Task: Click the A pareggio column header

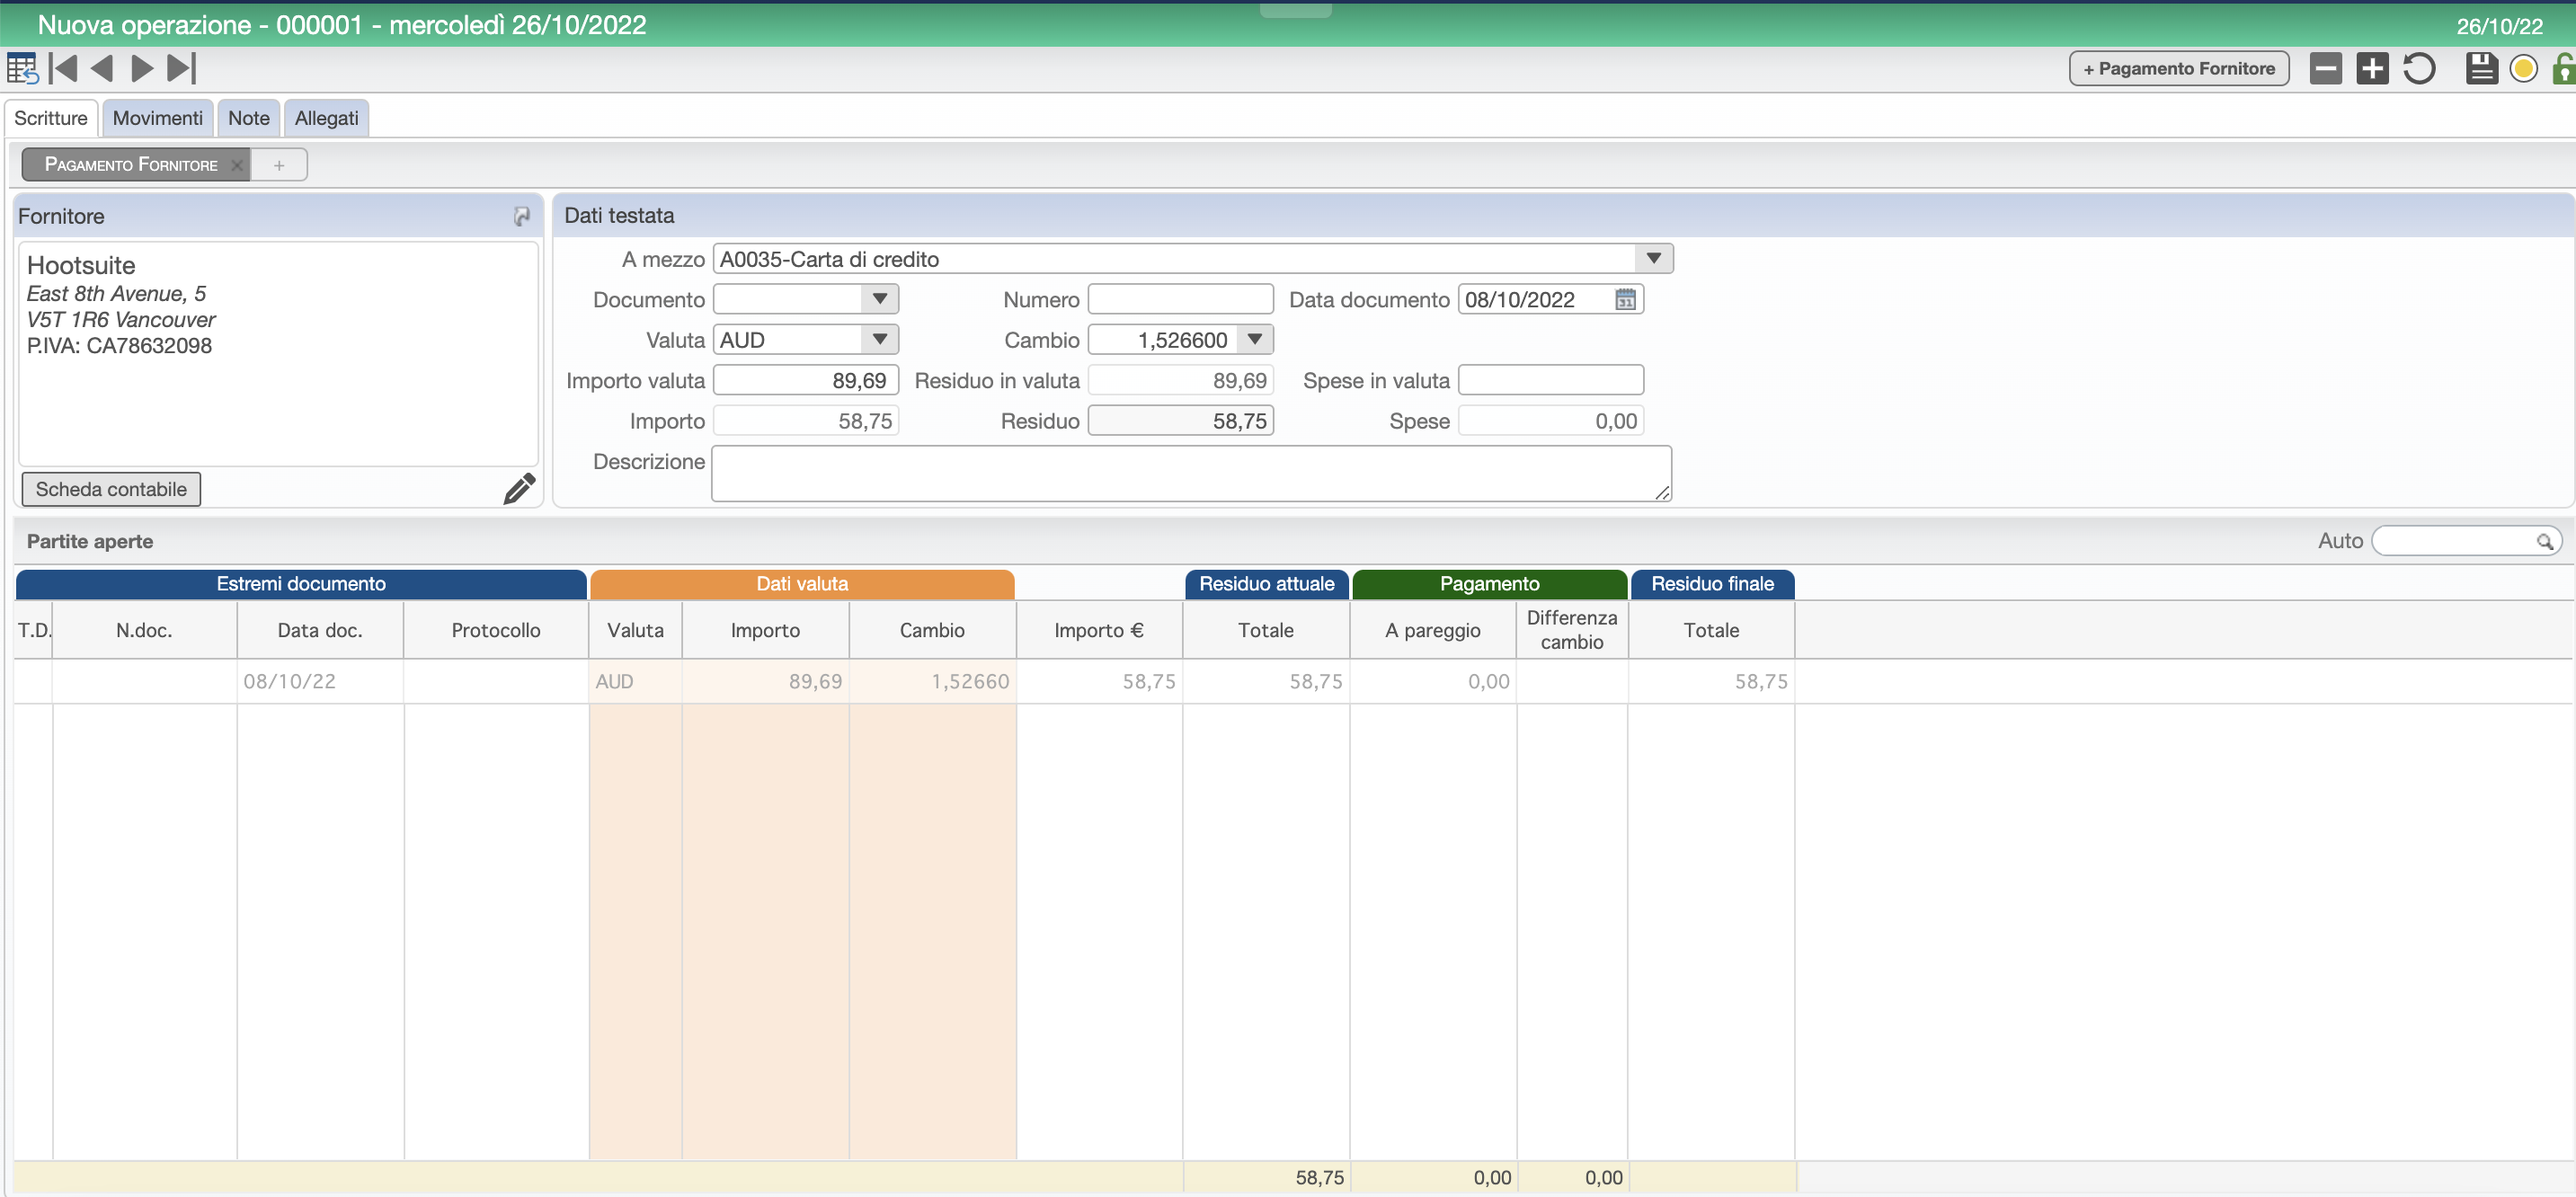Action: [x=1432, y=630]
